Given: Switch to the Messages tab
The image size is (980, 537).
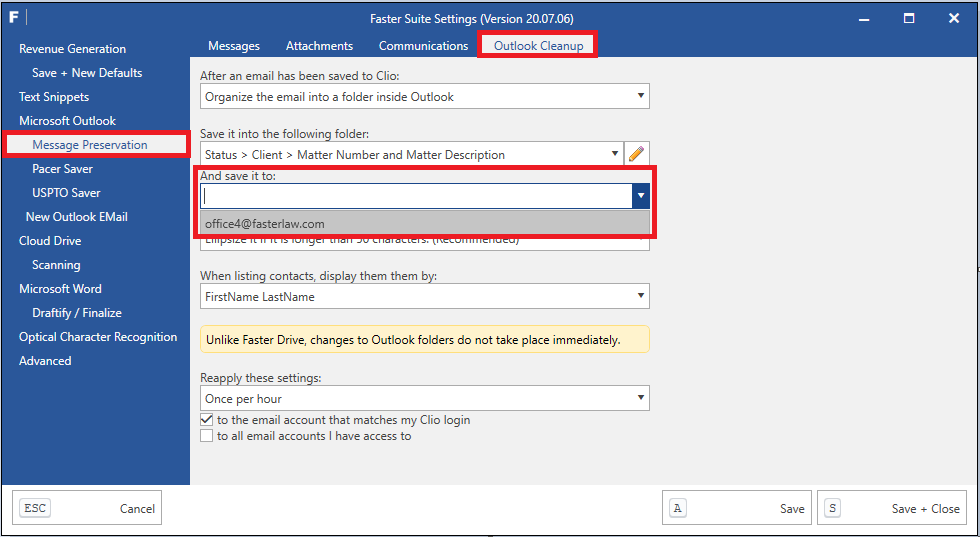Looking at the screenshot, I should coord(234,46).
